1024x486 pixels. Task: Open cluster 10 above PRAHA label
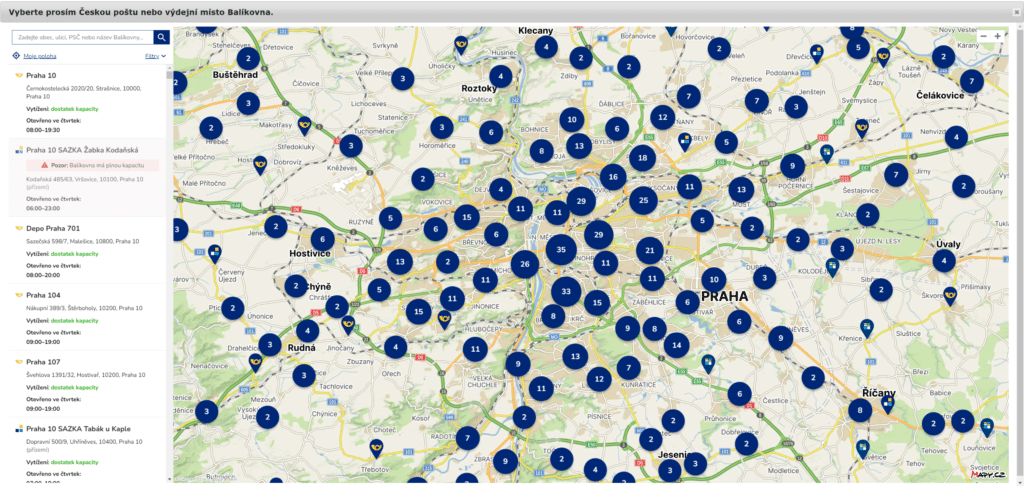click(714, 280)
